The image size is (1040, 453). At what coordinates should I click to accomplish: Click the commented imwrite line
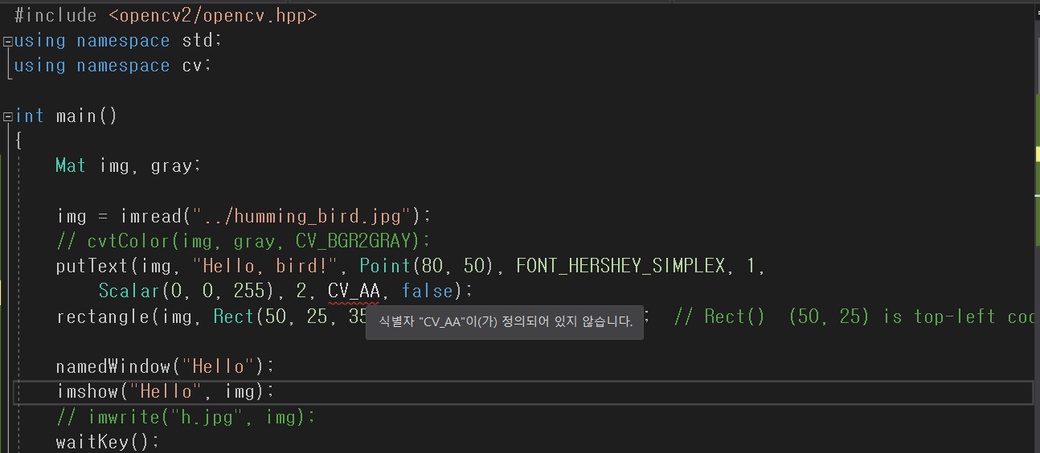[185, 416]
